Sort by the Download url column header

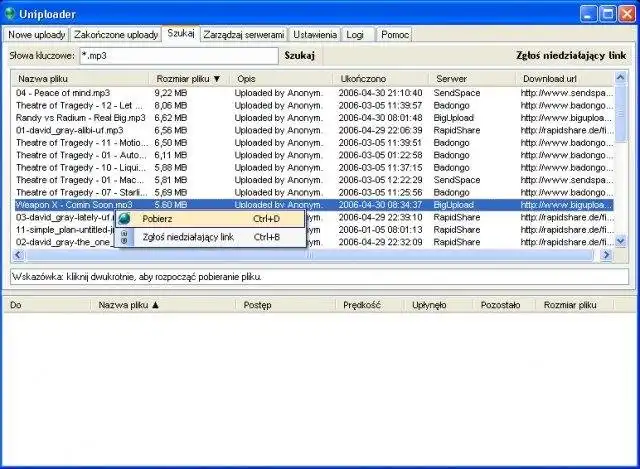pyautogui.click(x=565, y=79)
